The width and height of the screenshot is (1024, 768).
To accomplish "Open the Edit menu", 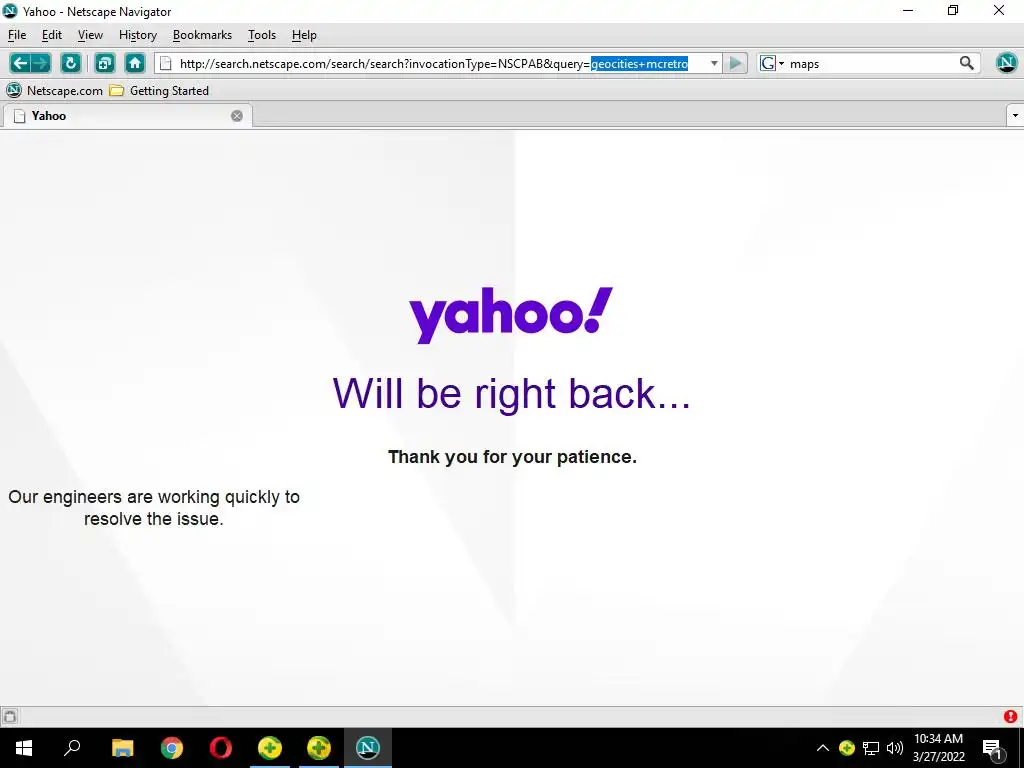I will tap(52, 35).
